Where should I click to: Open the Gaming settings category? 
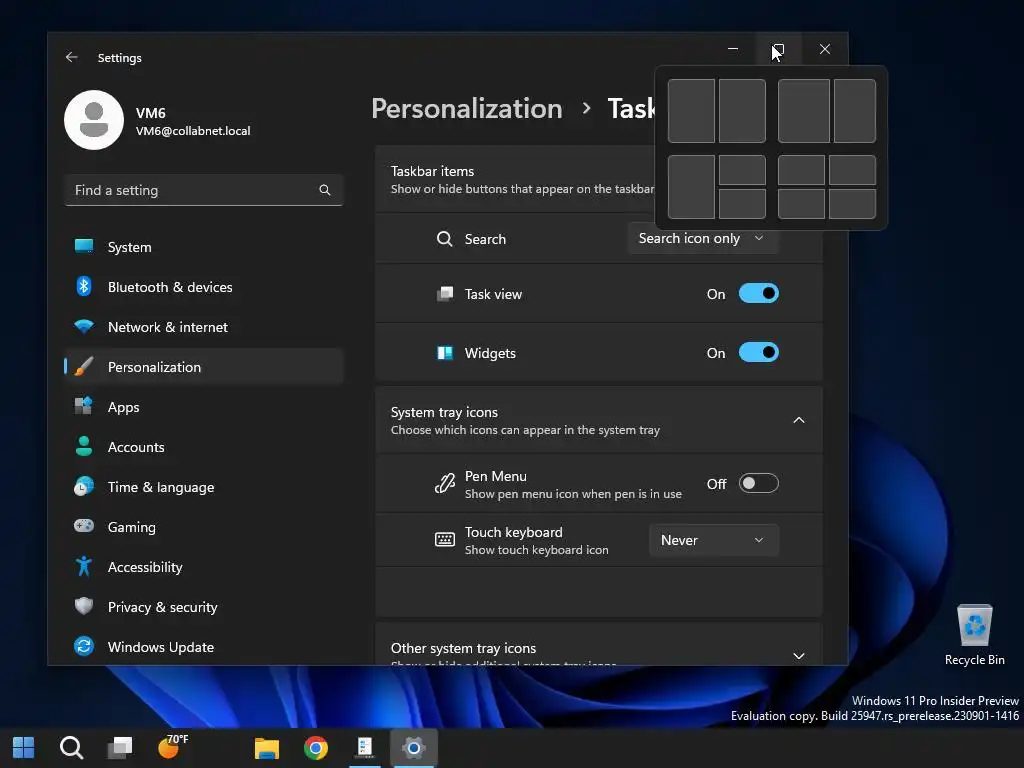coord(204,526)
